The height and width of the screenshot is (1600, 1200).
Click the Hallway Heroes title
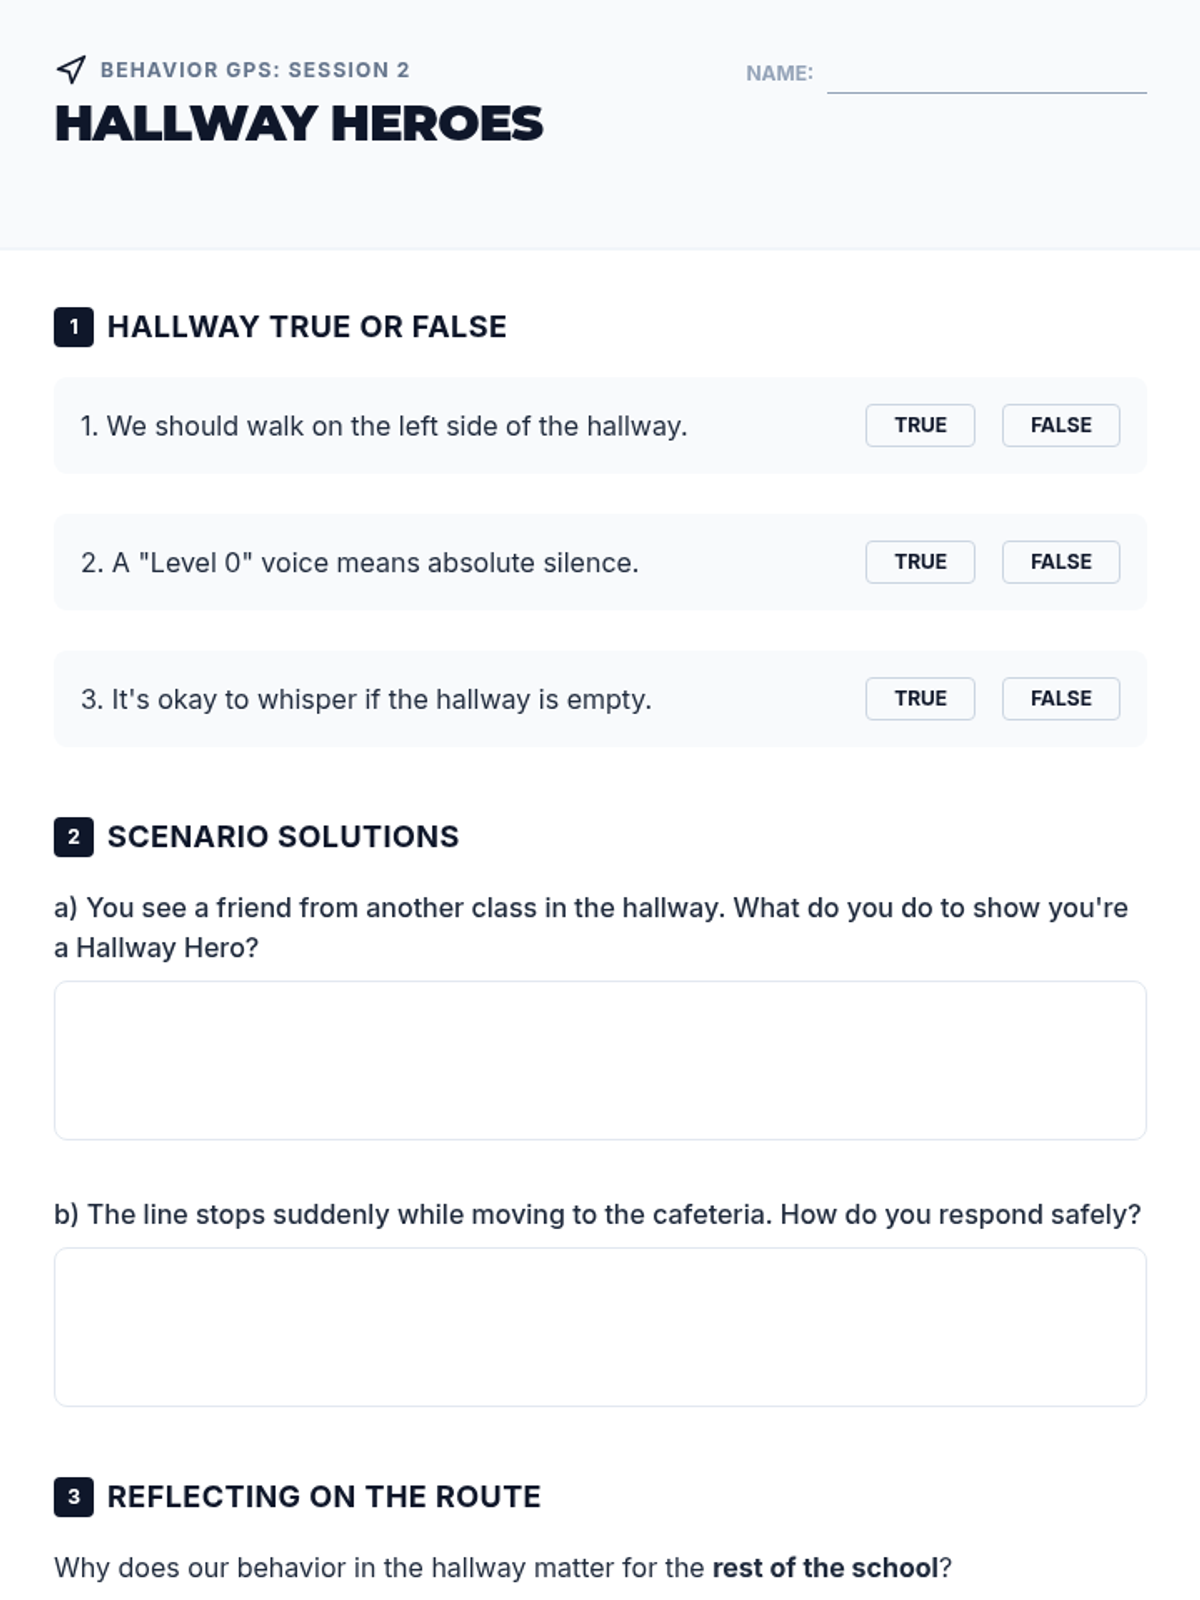pyautogui.click(x=299, y=124)
